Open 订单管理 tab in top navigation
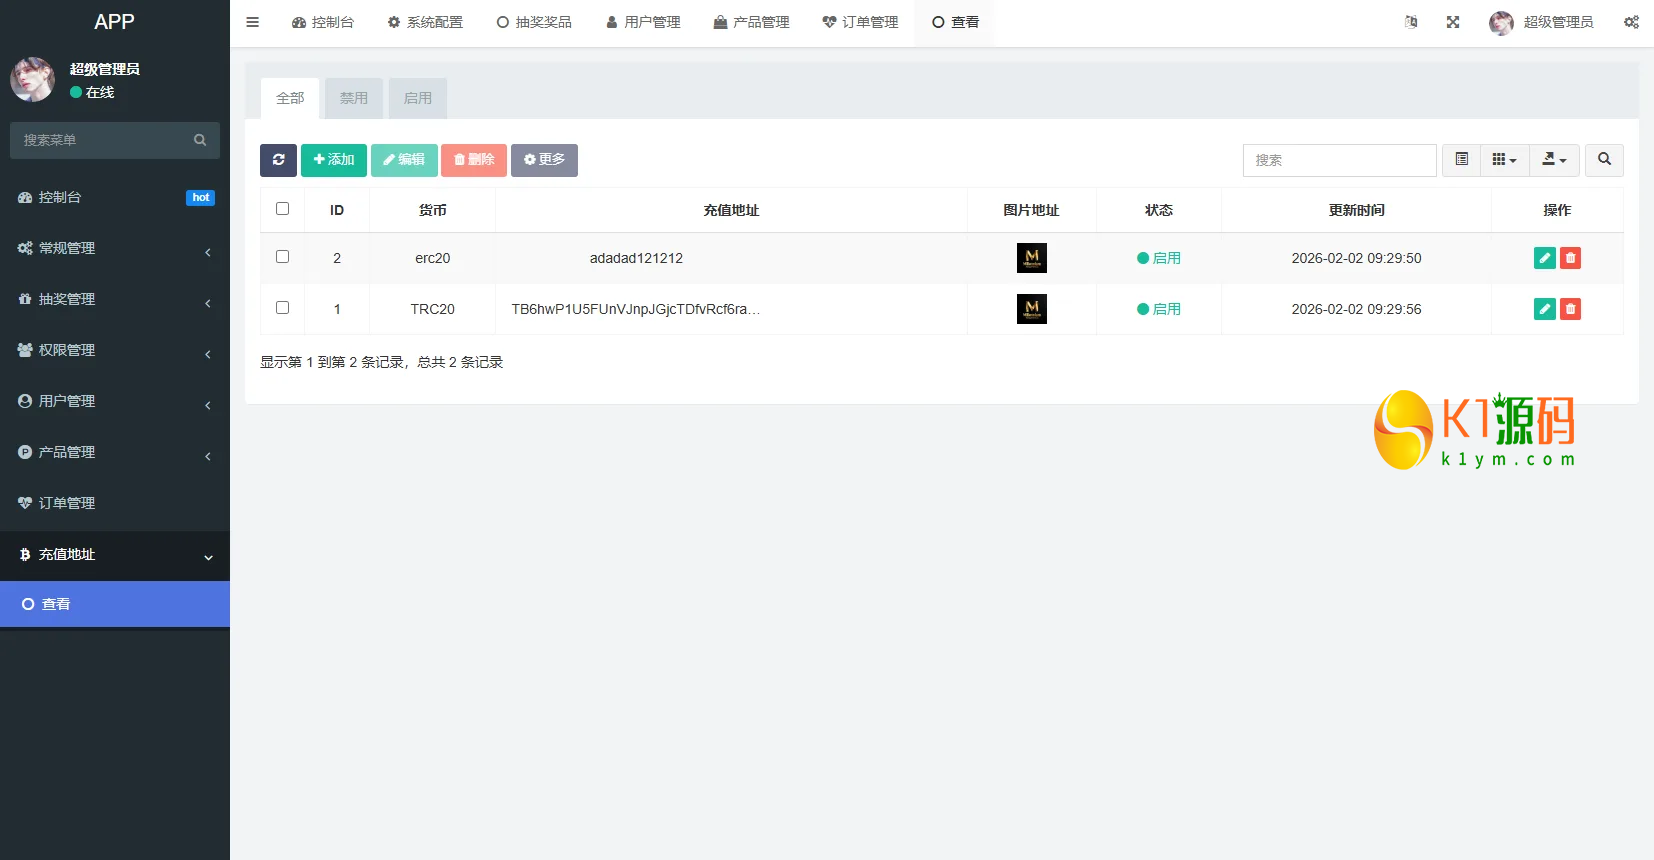Viewport: 1654px width, 860px height. [x=860, y=22]
